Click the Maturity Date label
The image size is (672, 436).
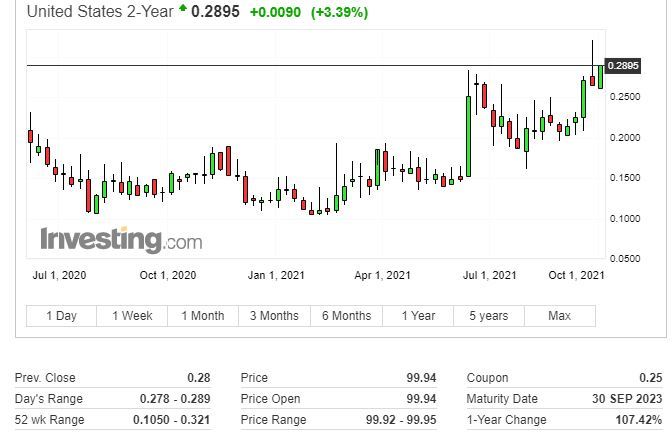pyautogui.click(x=502, y=399)
